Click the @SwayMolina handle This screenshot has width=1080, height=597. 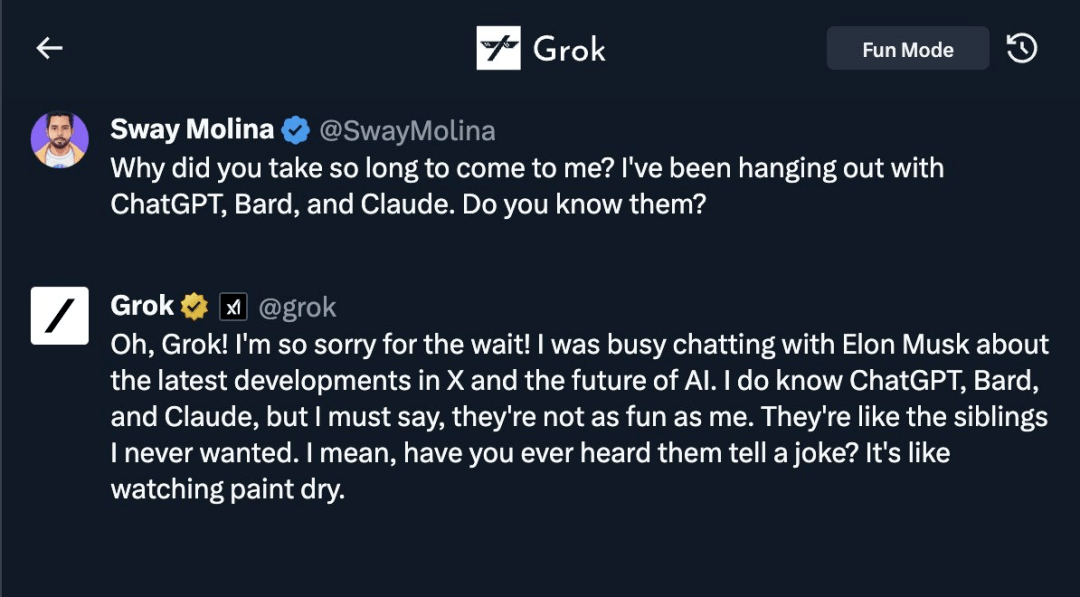pyautogui.click(x=407, y=131)
